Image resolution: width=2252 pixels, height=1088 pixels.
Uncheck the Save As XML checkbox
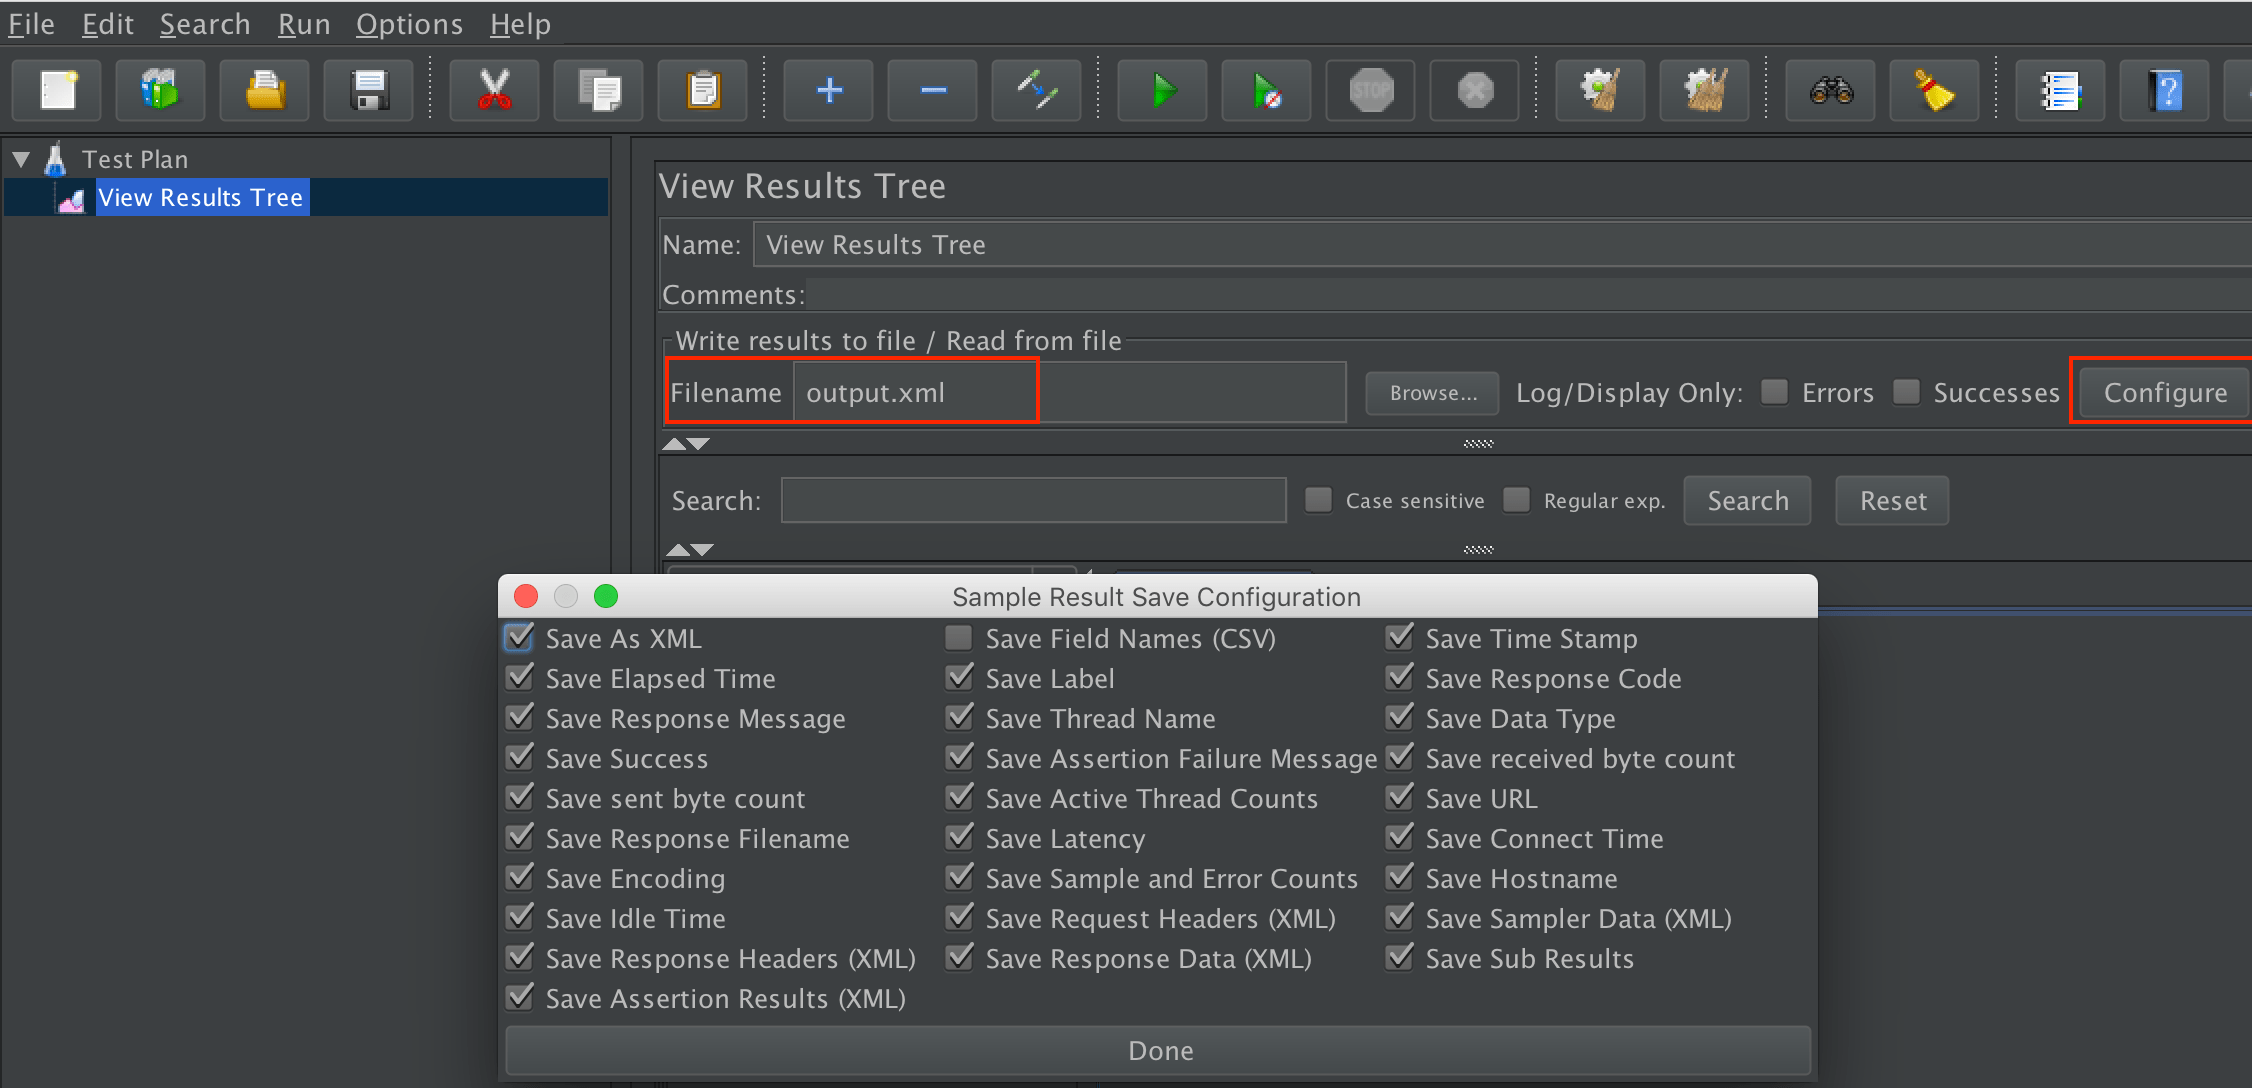pos(519,638)
